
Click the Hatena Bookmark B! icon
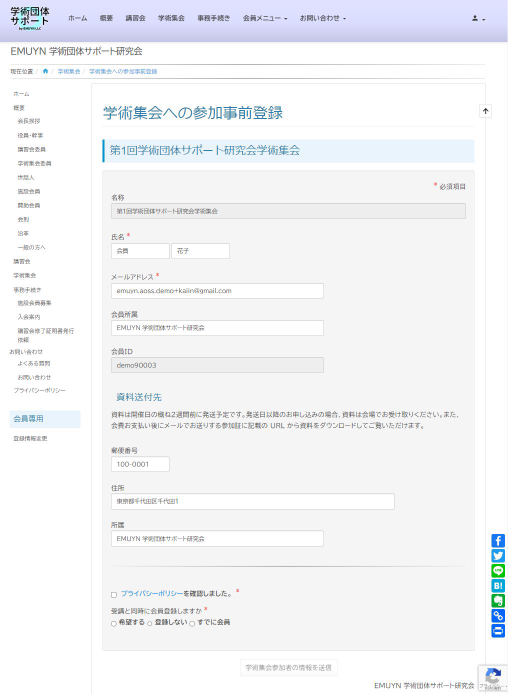(498, 586)
